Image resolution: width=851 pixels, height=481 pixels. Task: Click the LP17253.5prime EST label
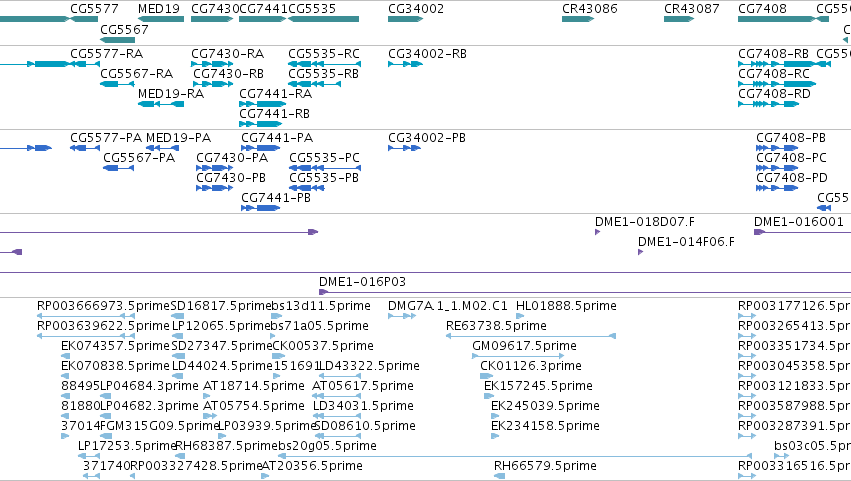tap(128, 446)
